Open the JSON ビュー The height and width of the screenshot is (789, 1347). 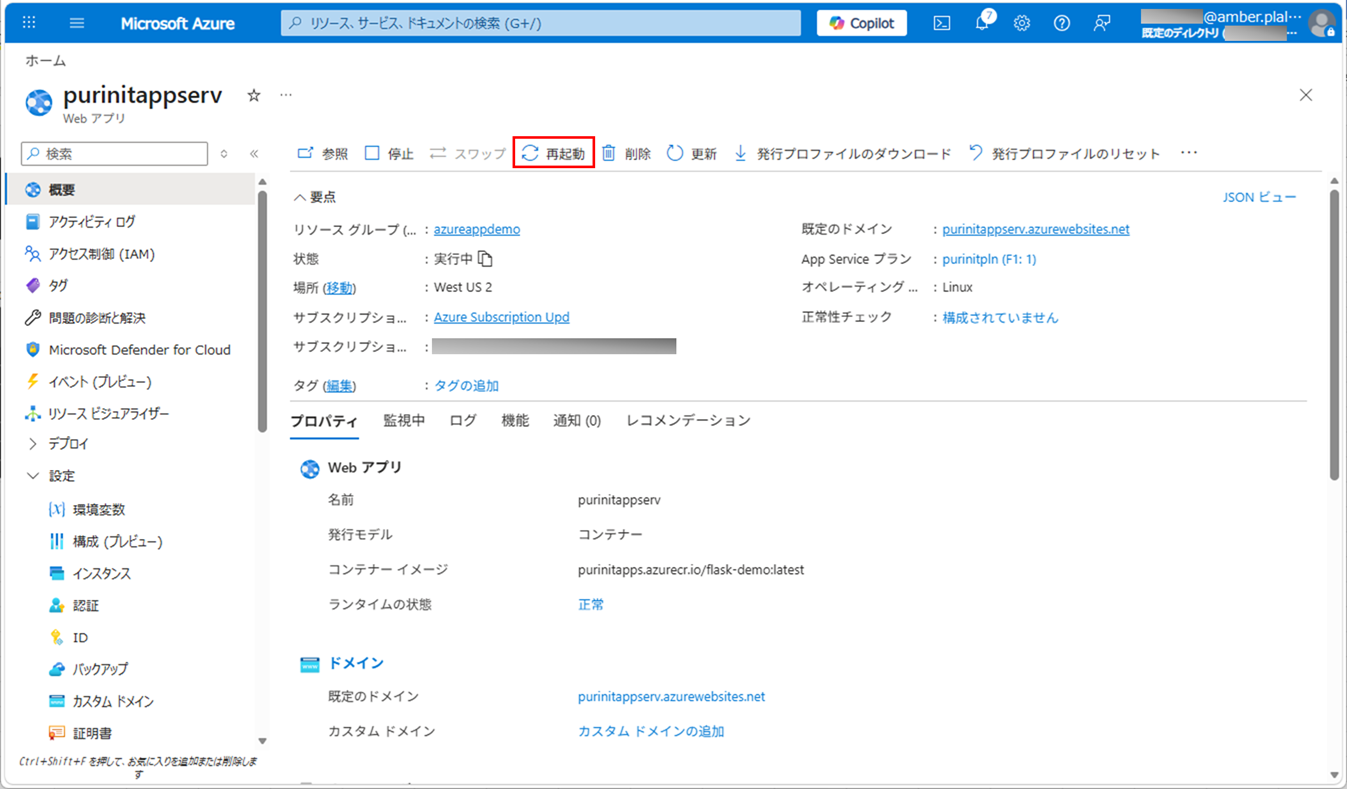(x=1260, y=197)
